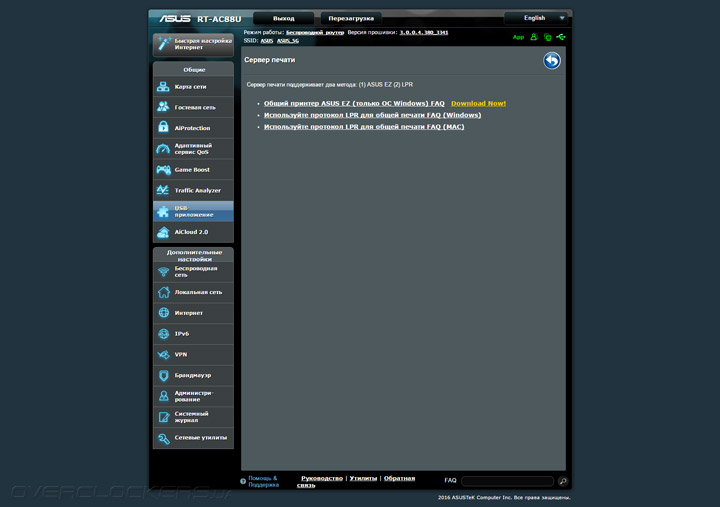This screenshot has width=720, height=507.
Task: Select Traffic Analyzer in the sidebar
Action: (x=193, y=190)
